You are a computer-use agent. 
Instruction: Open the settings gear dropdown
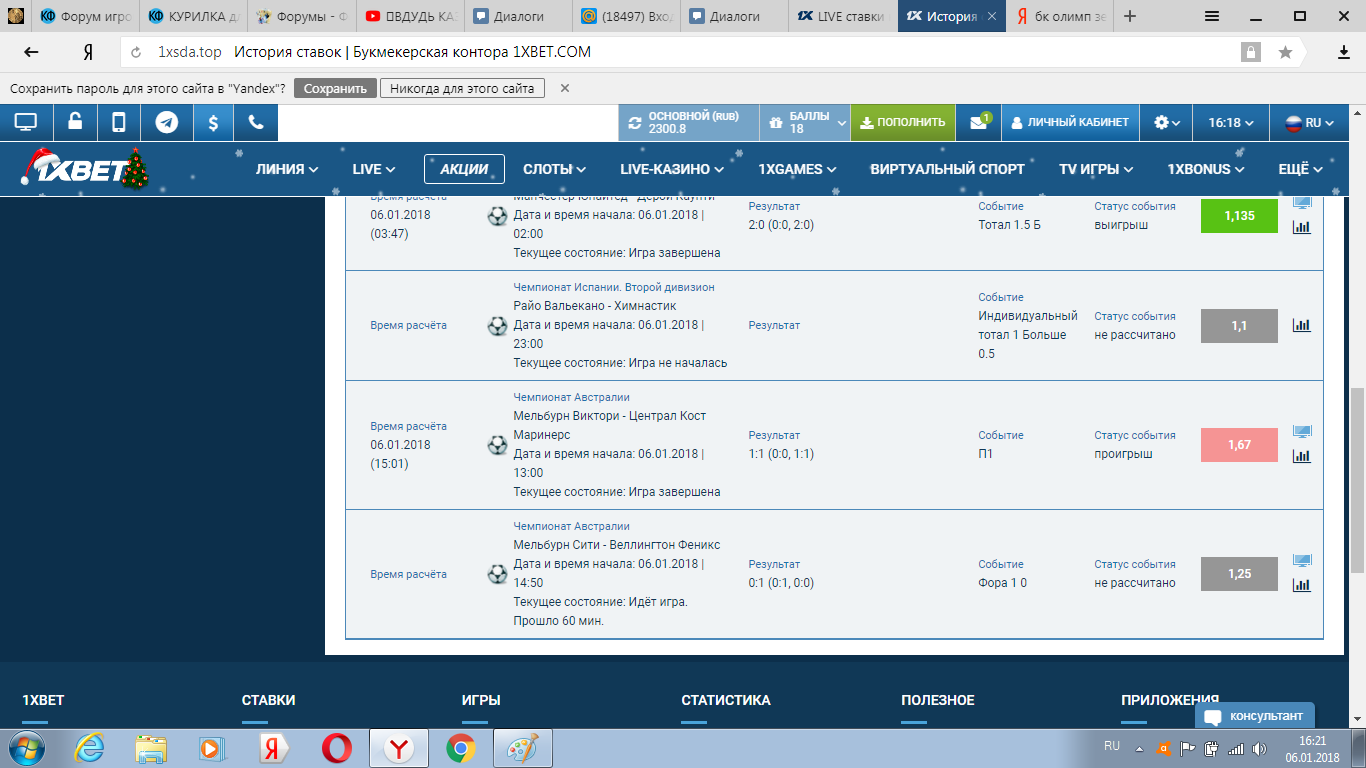[x=1167, y=122]
